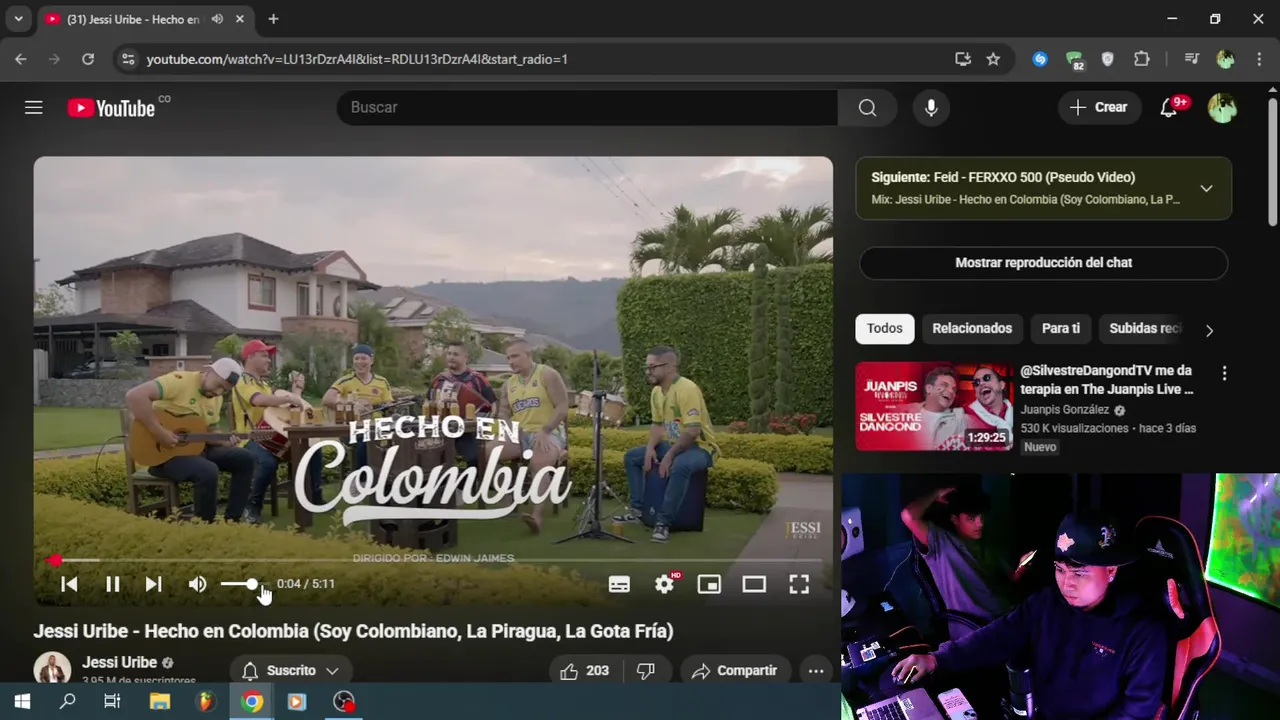Open Windows taskbar search
This screenshot has height=720, width=1280.
(x=67, y=702)
